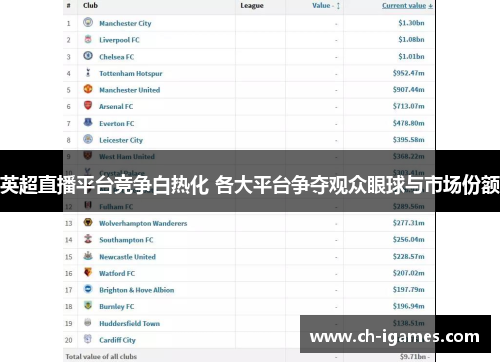The width and height of the screenshot is (500, 362).
Task: Click the $1.01bn current value
Action: (x=411, y=56)
